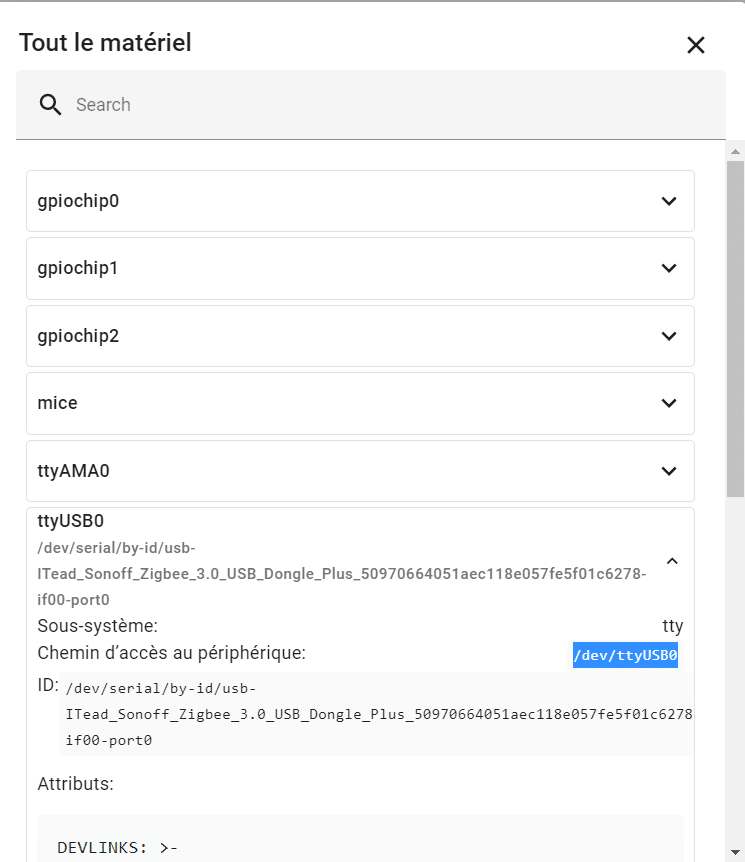The height and width of the screenshot is (862, 745).
Task: Open the gpiochip0 hardware row
Action: tap(360, 201)
